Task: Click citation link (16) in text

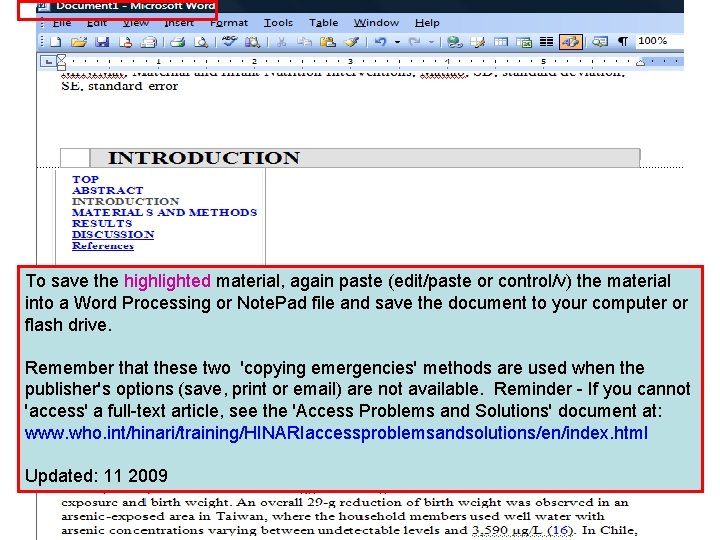Action: click(x=560, y=530)
